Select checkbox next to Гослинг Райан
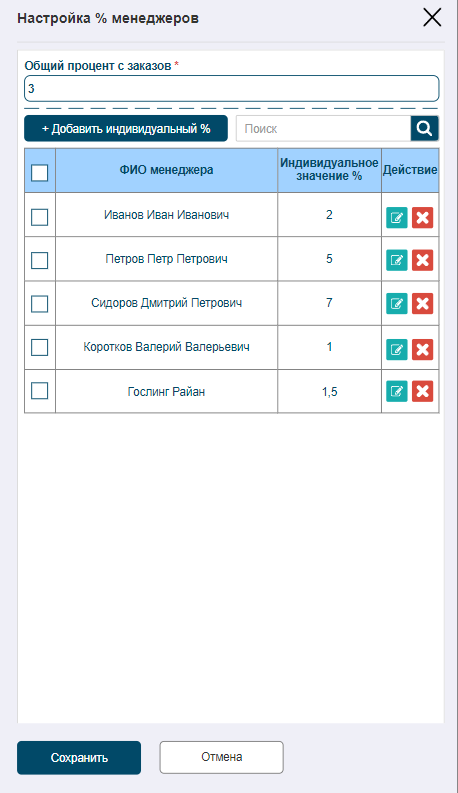The image size is (458, 793). click(39, 390)
